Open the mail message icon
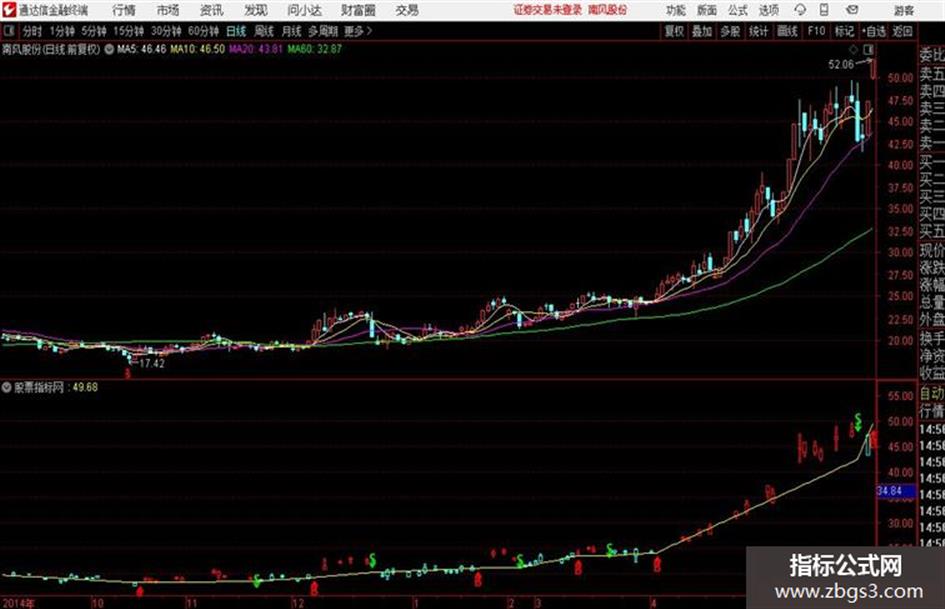945x609 pixels. click(852, 10)
